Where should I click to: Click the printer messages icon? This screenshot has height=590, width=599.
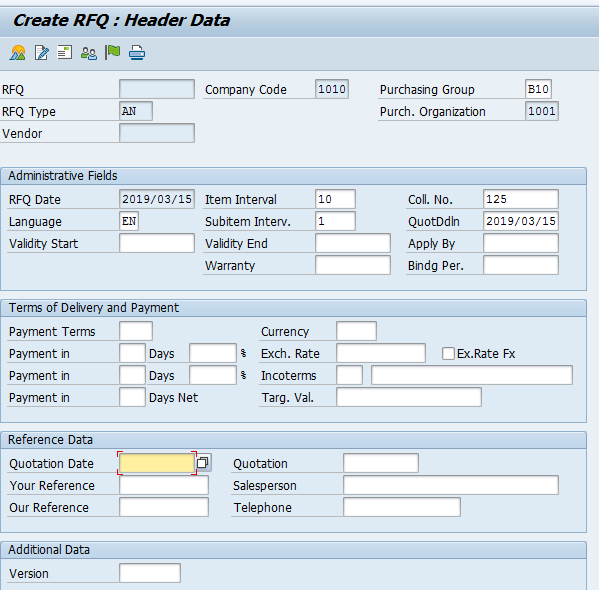(x=136, y=53)
